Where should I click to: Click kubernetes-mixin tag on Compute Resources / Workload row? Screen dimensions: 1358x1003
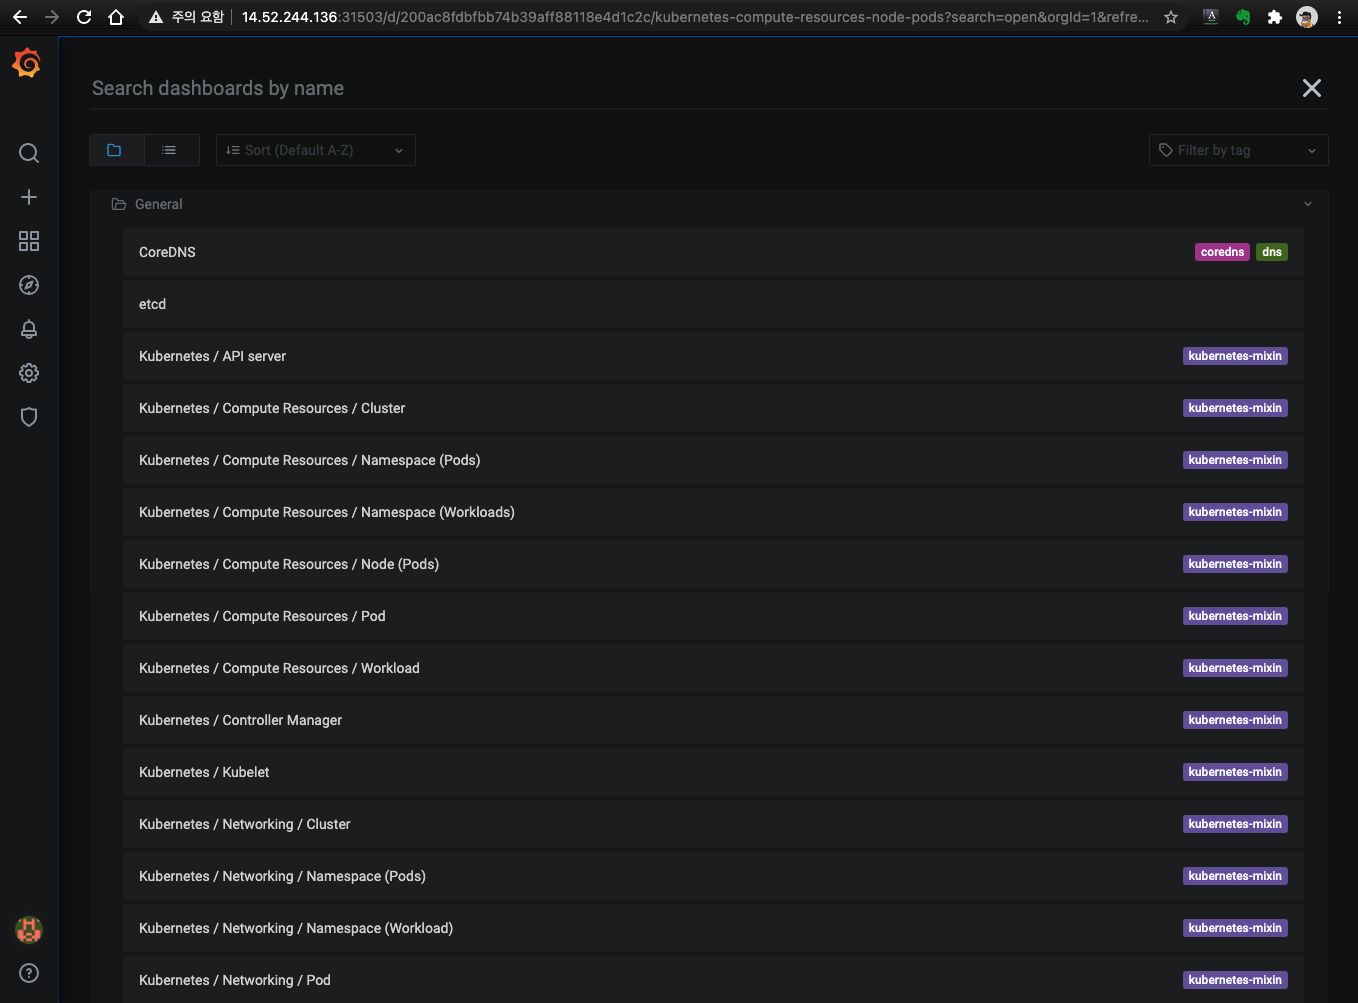pyautogui.click(x=1235, y=668)
